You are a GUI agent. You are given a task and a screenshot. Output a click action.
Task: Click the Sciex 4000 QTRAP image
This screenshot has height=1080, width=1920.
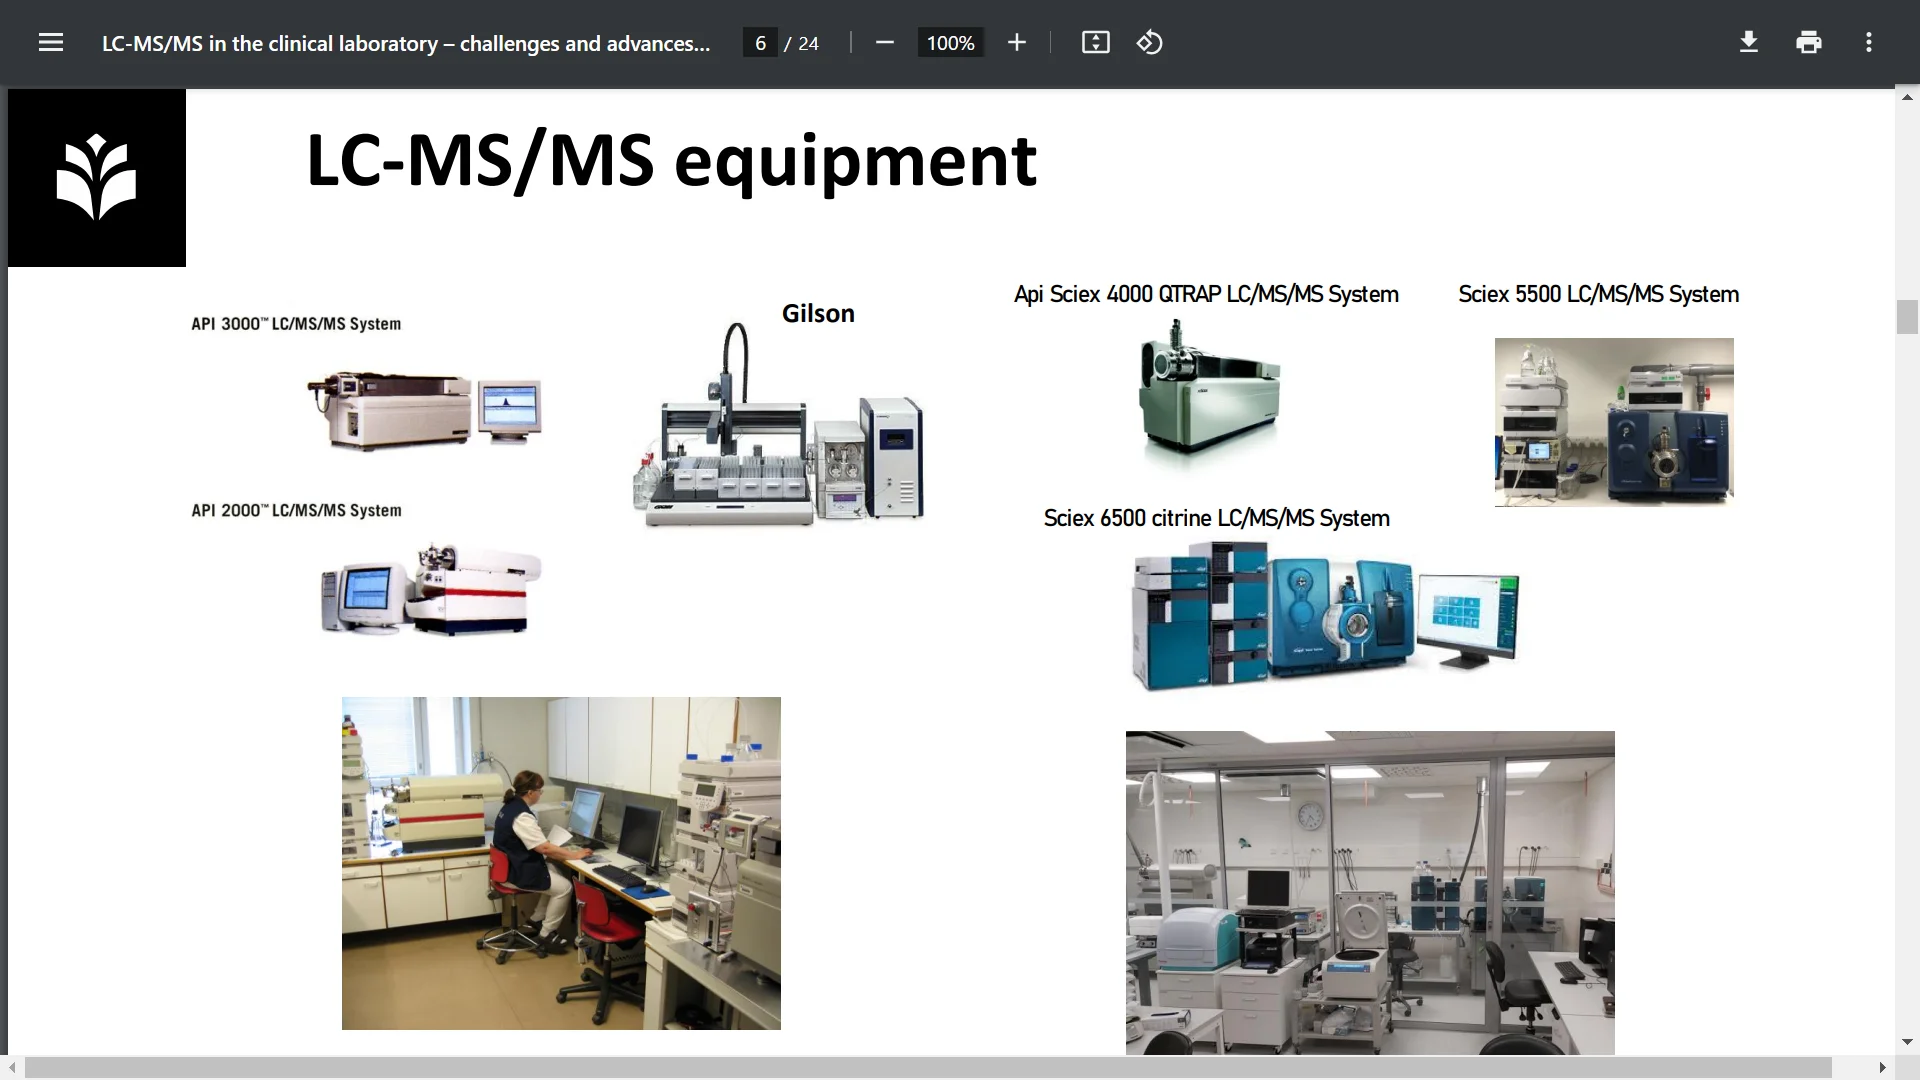1209,393
